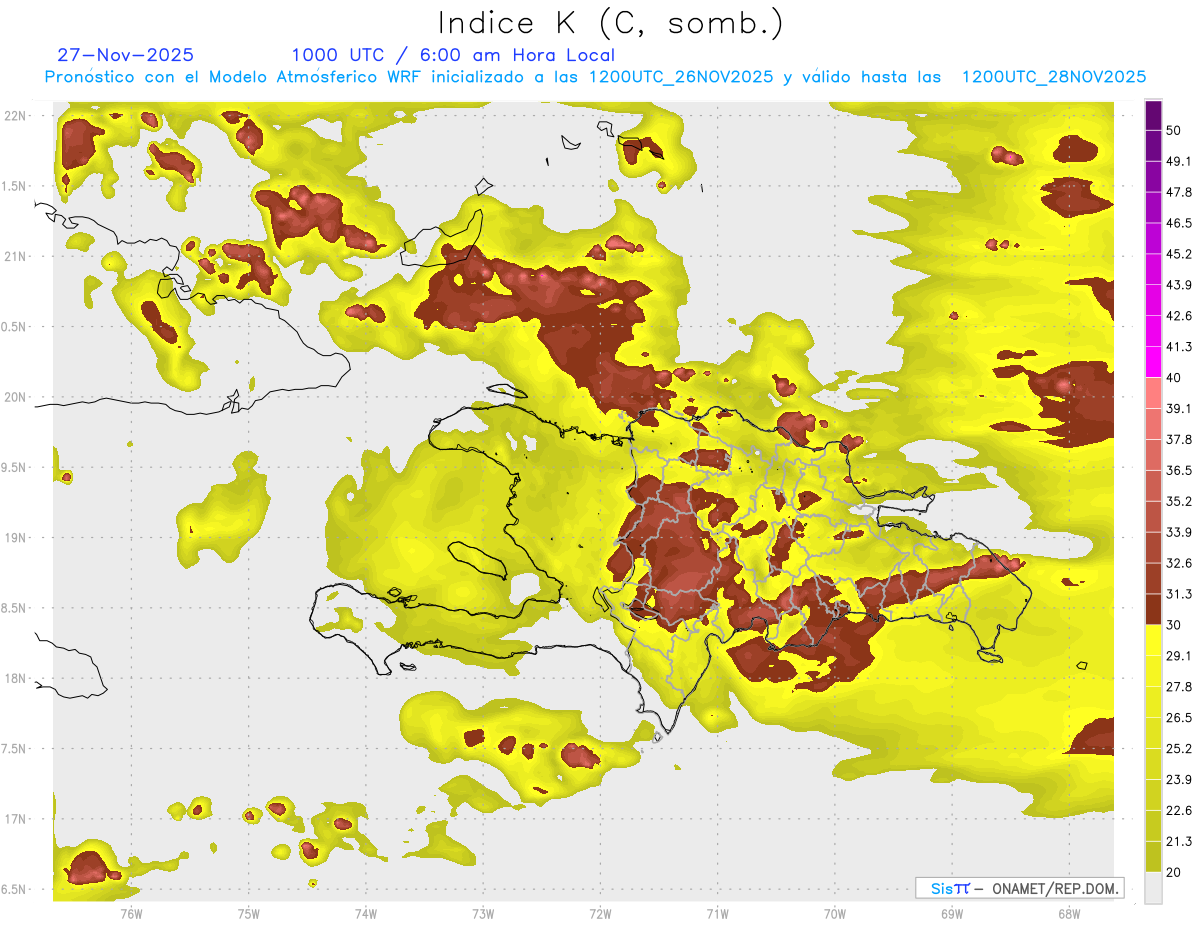Click the color bar value "42.6"
Screen dimensions: 1200x927
1179,316
